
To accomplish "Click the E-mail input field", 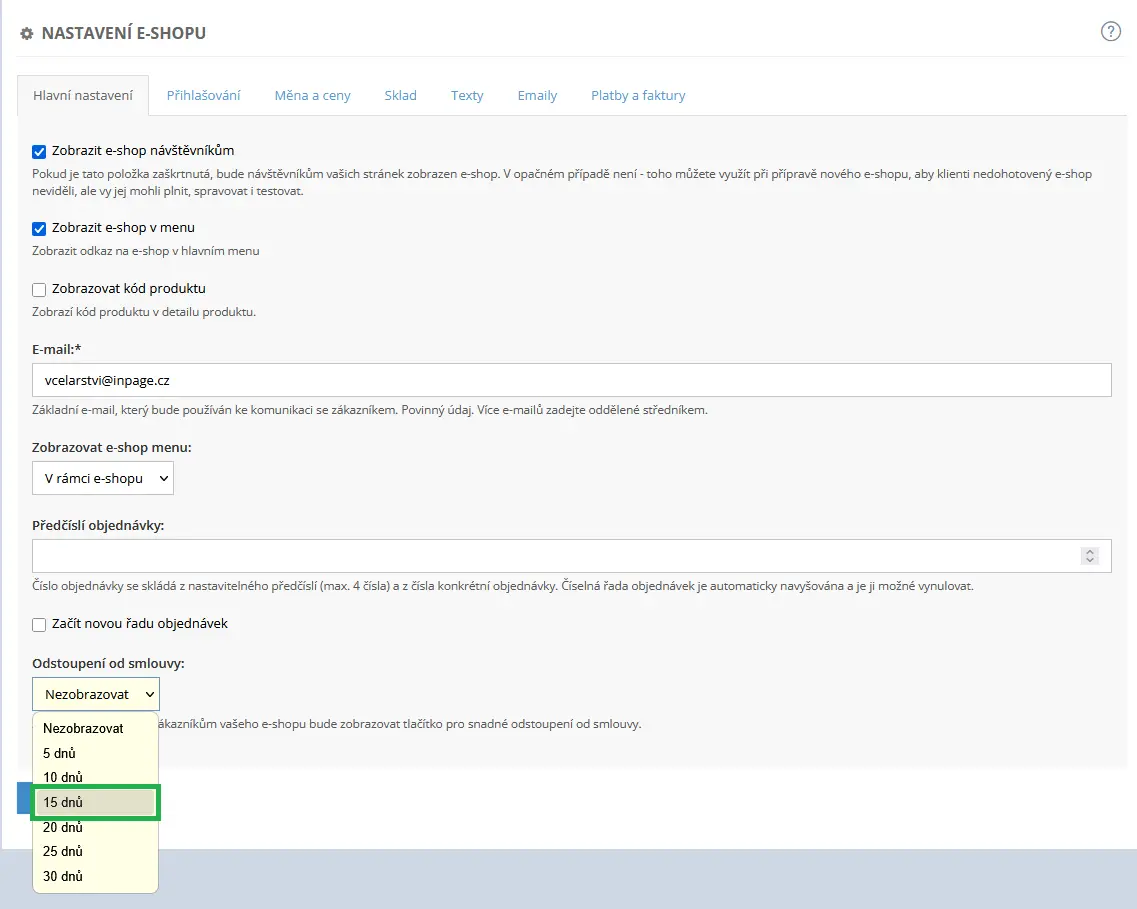I will [x=571, y=380].
